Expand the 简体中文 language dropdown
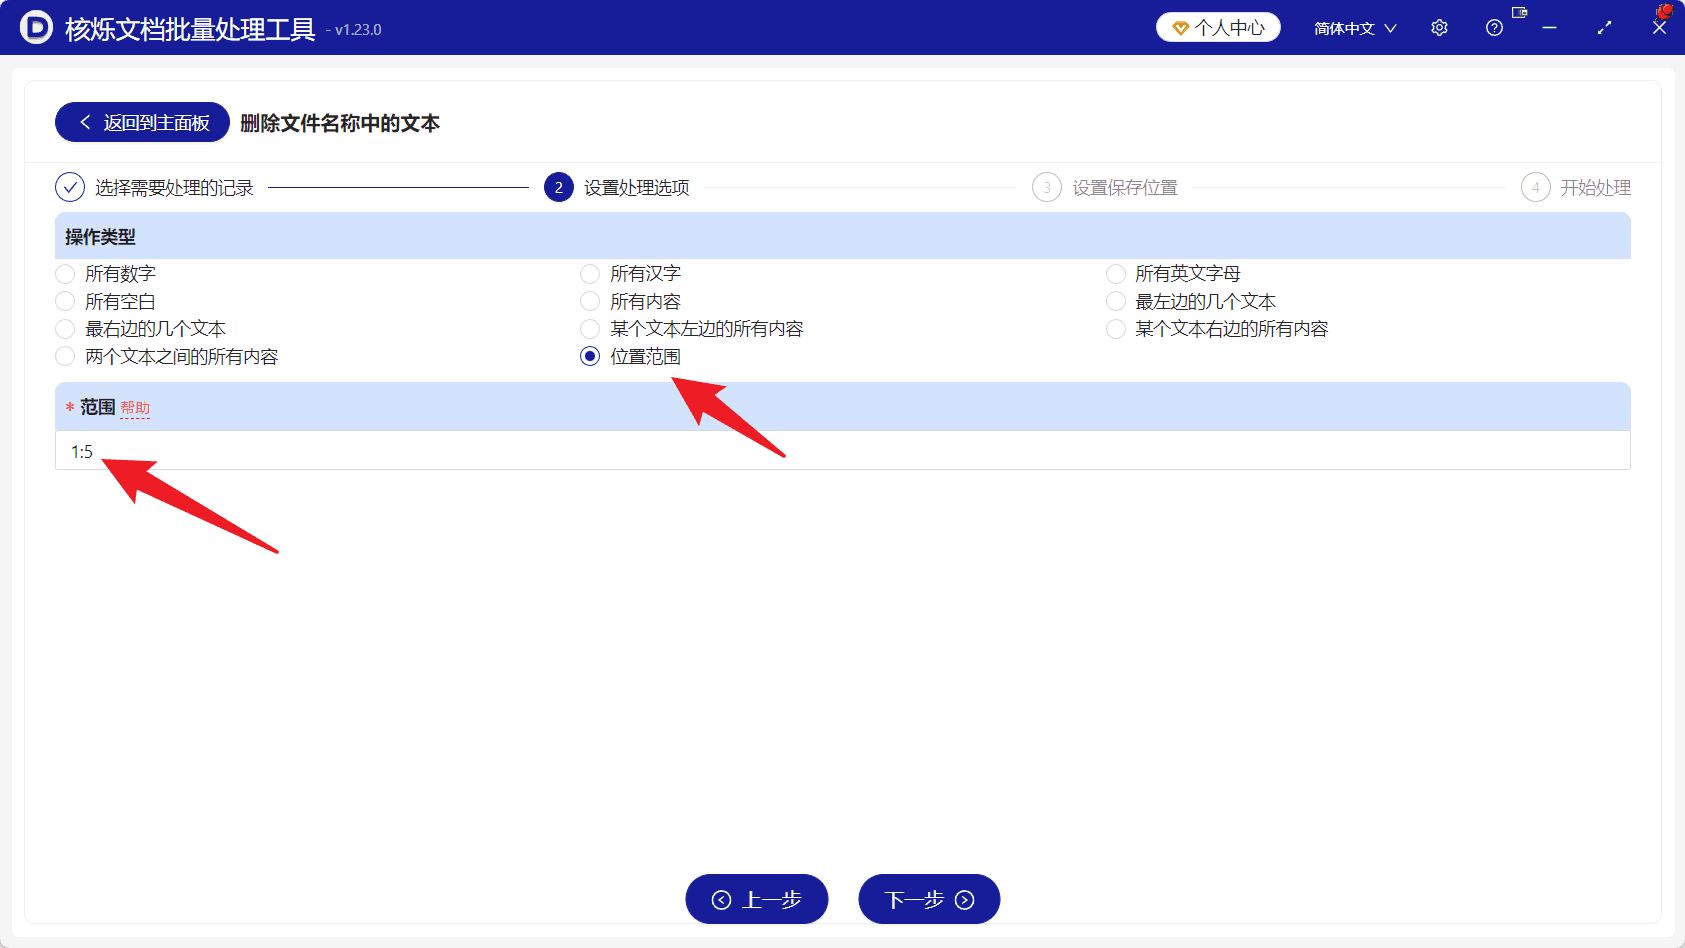 click(x=1355, y=28)
